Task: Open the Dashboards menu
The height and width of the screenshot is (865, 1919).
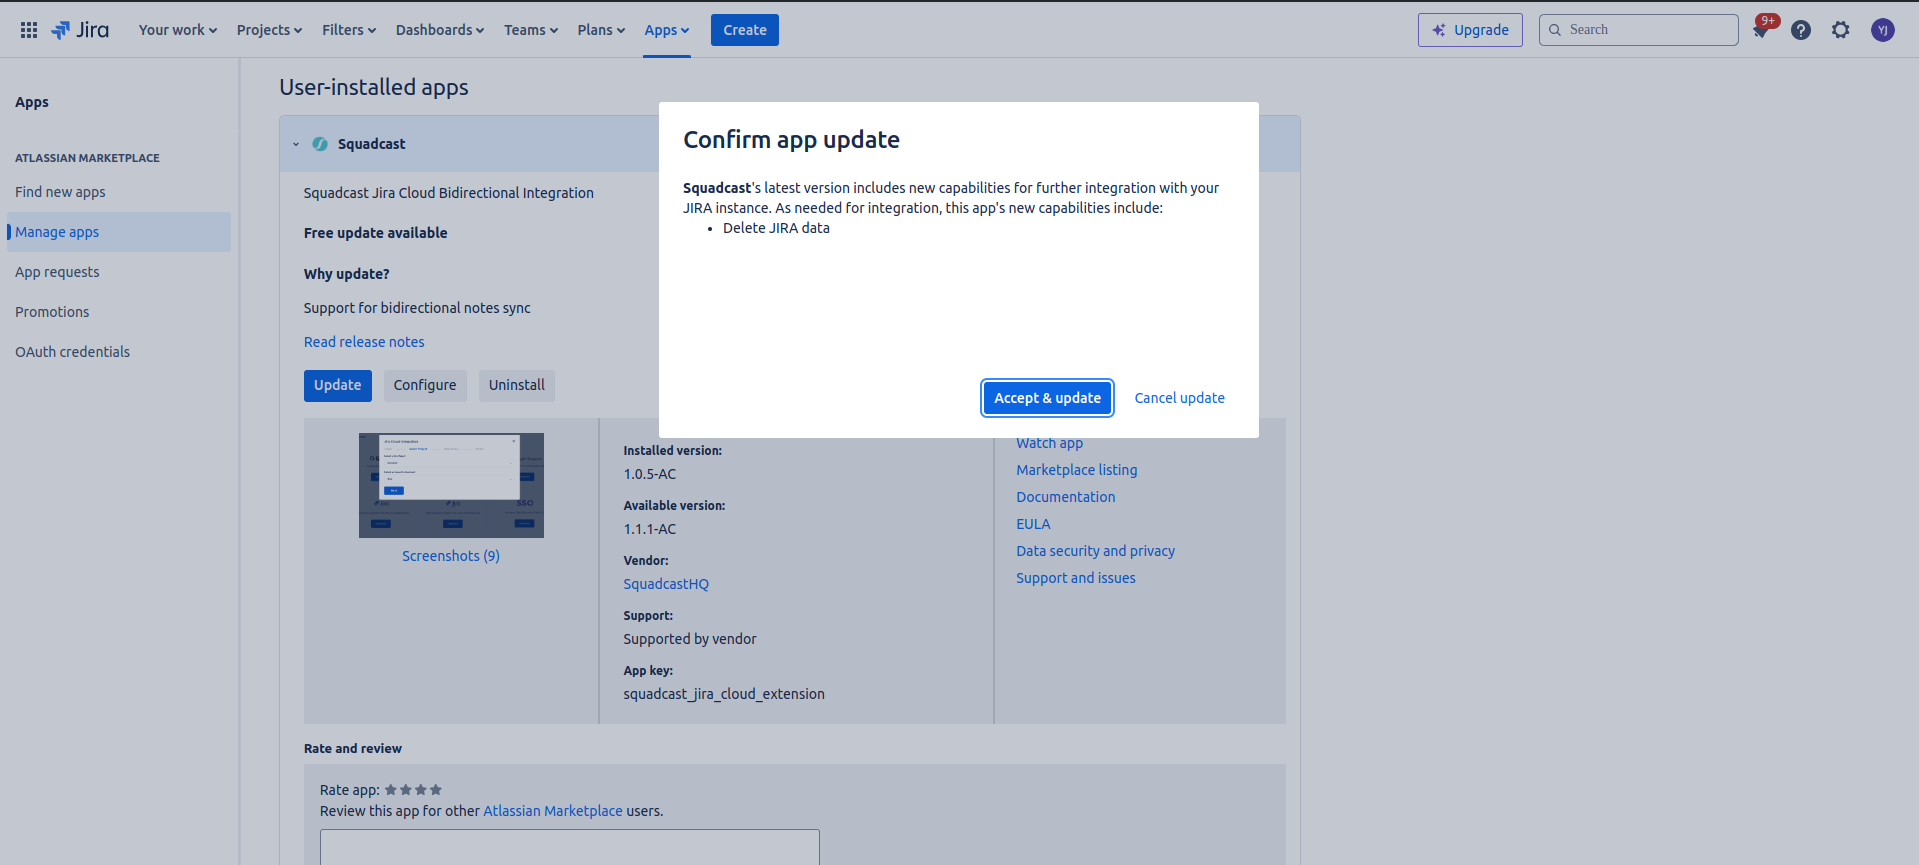Action: click(x=439, y=30)
